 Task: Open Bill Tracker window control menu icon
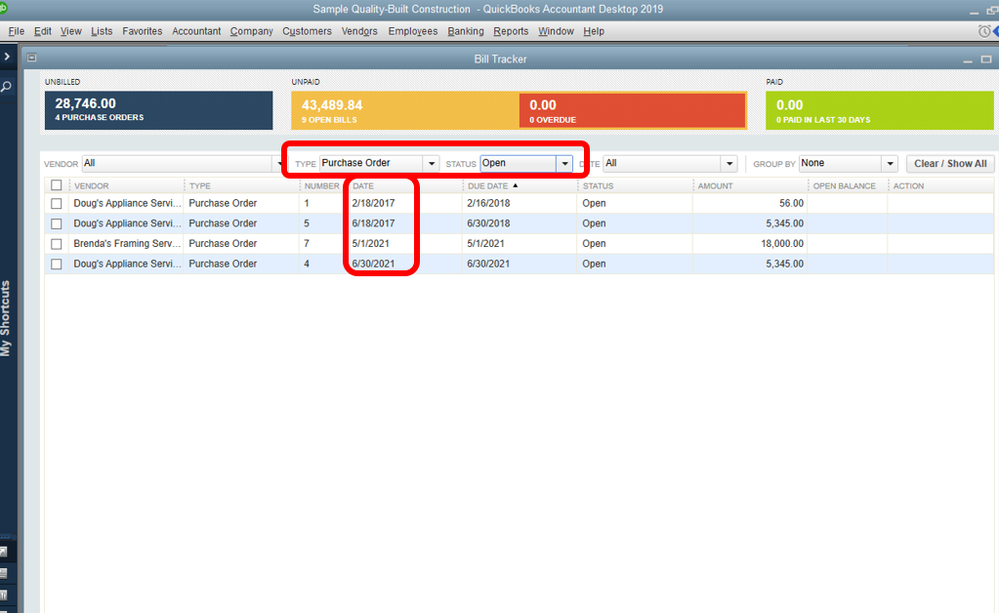31,58
